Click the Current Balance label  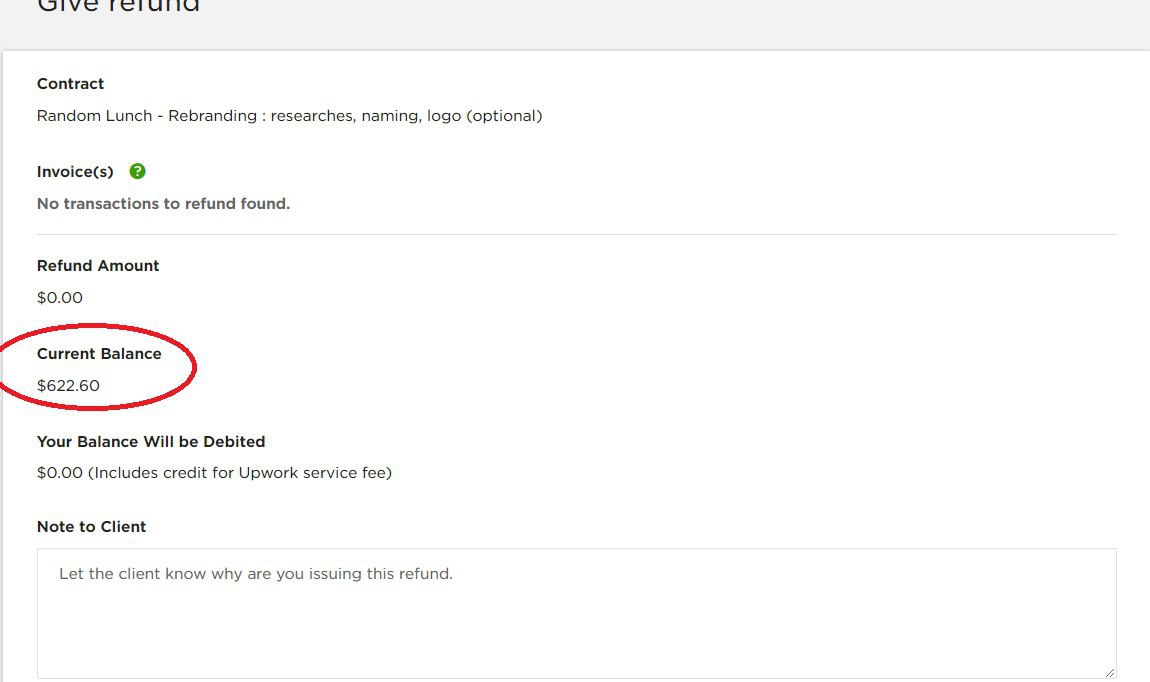pyautogui.click(x=99, y=354)
